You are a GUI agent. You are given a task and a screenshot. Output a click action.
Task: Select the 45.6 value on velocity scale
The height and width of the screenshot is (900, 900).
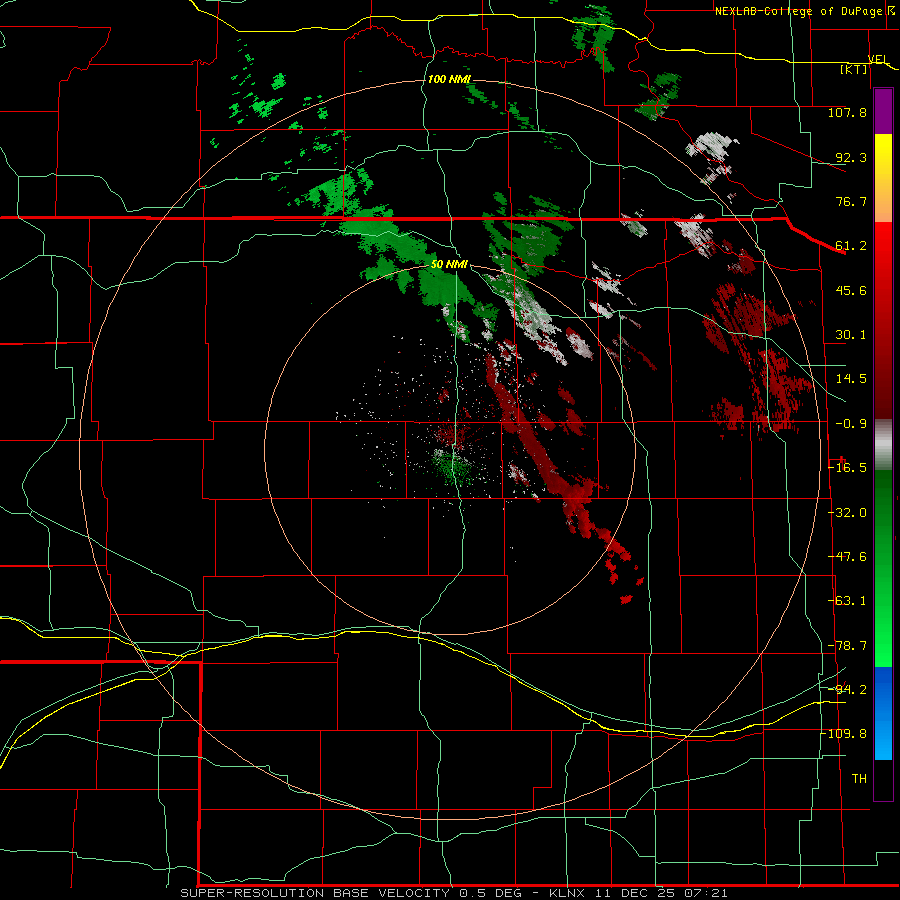tap(851, 290)
